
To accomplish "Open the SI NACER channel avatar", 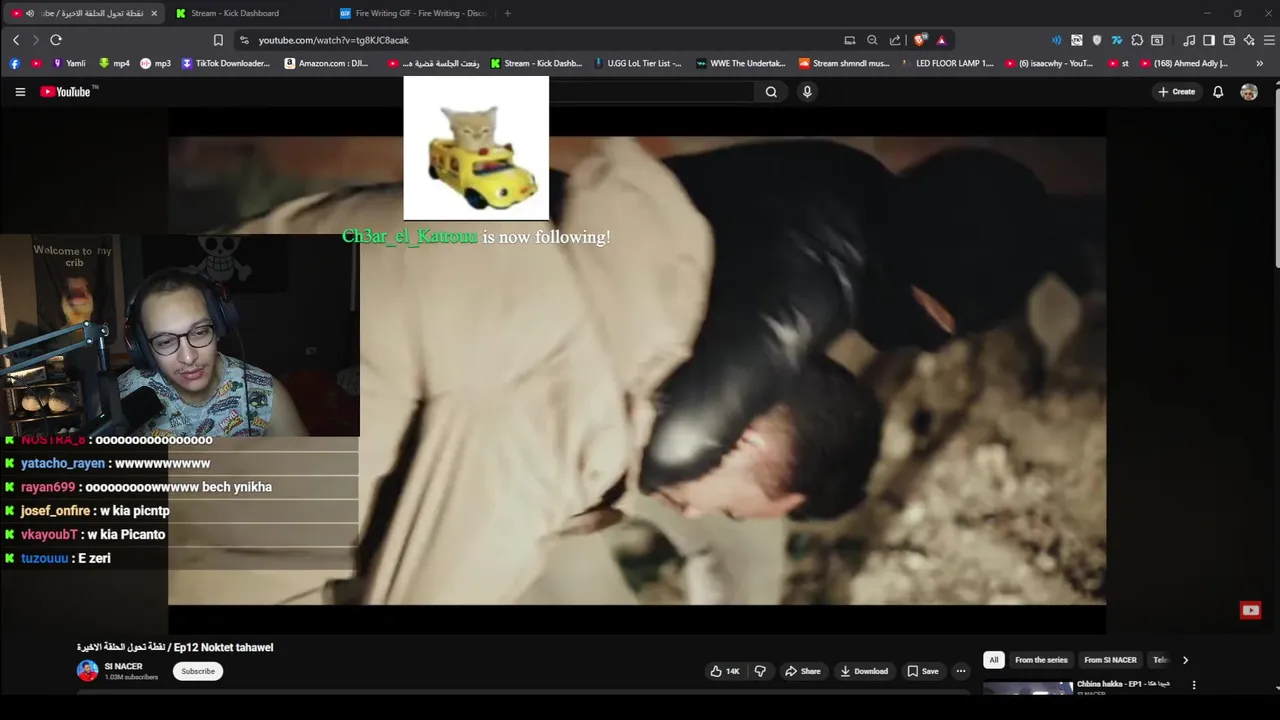I will [x=88, y=671].
